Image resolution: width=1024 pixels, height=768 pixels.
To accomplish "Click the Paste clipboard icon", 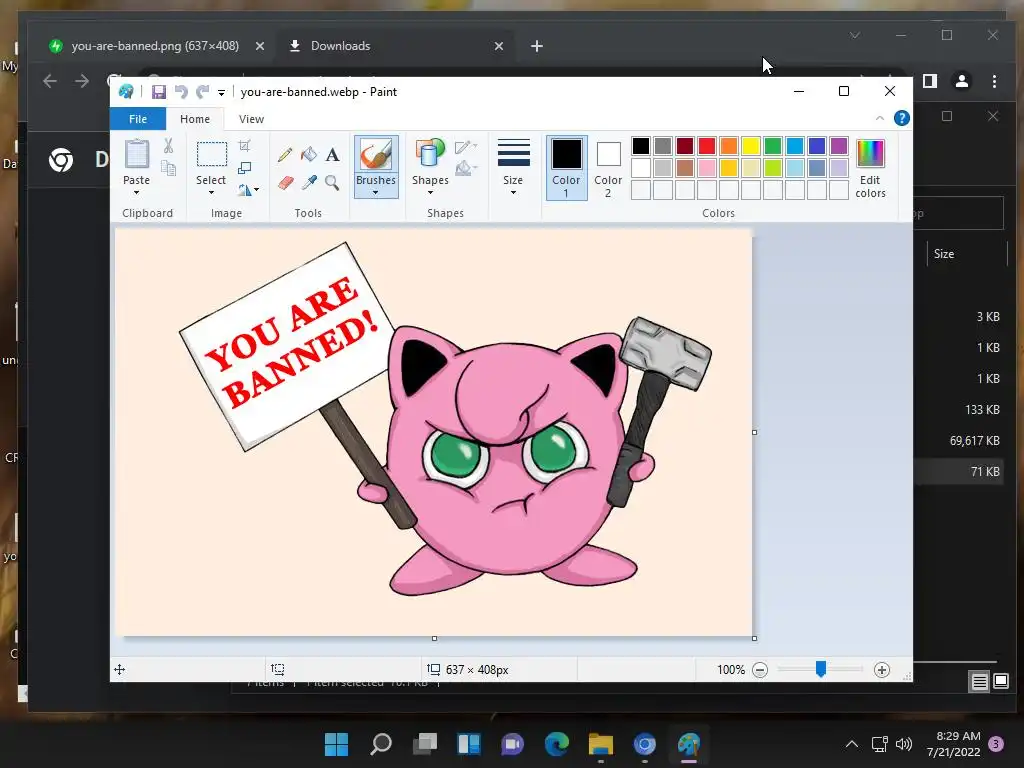I will [136, 155].
